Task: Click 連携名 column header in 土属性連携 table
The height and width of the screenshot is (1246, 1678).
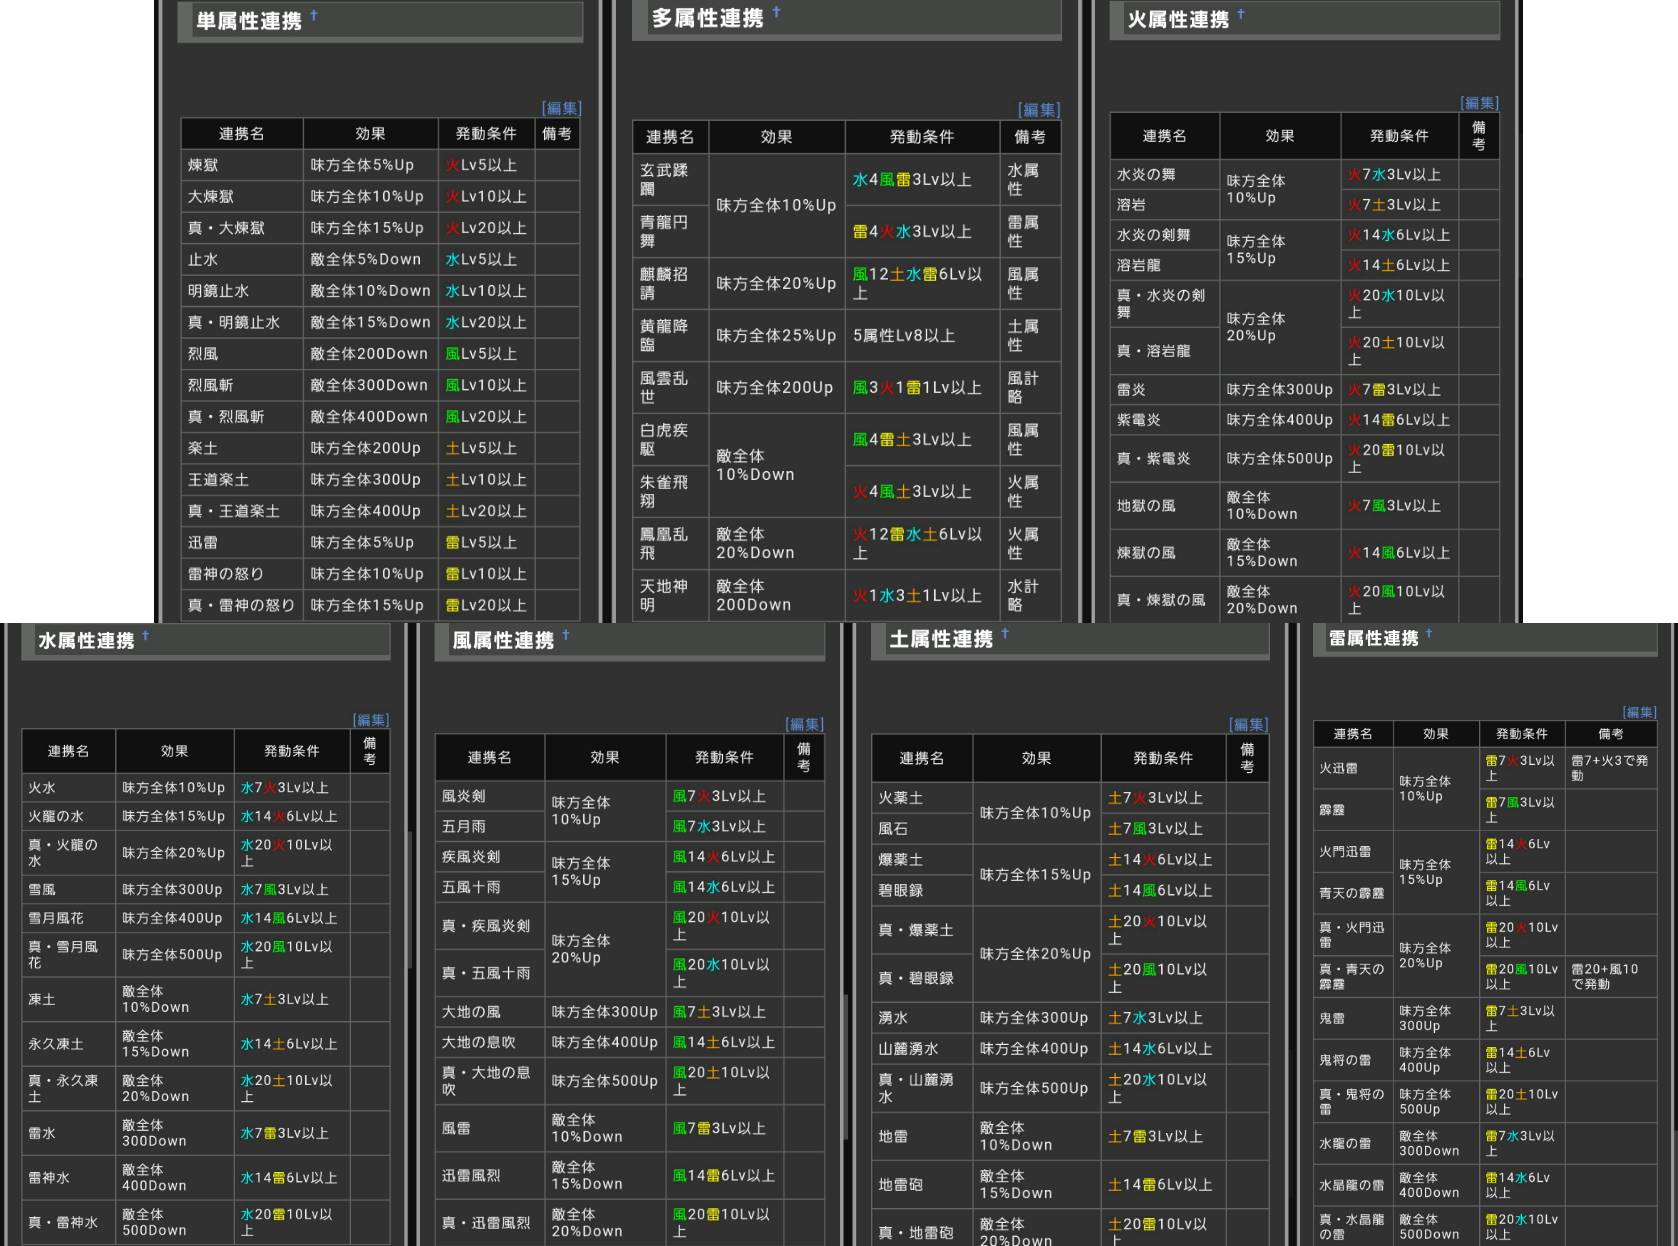Action: click(921, 758)
